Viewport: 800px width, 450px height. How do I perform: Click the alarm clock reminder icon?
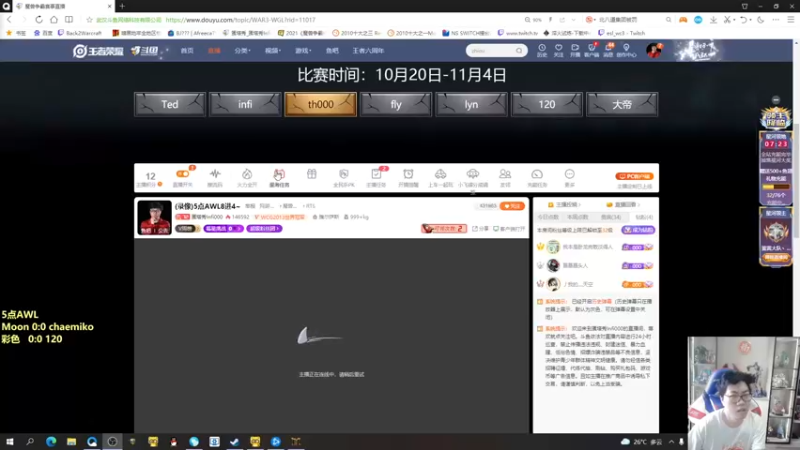coord(408,174)
